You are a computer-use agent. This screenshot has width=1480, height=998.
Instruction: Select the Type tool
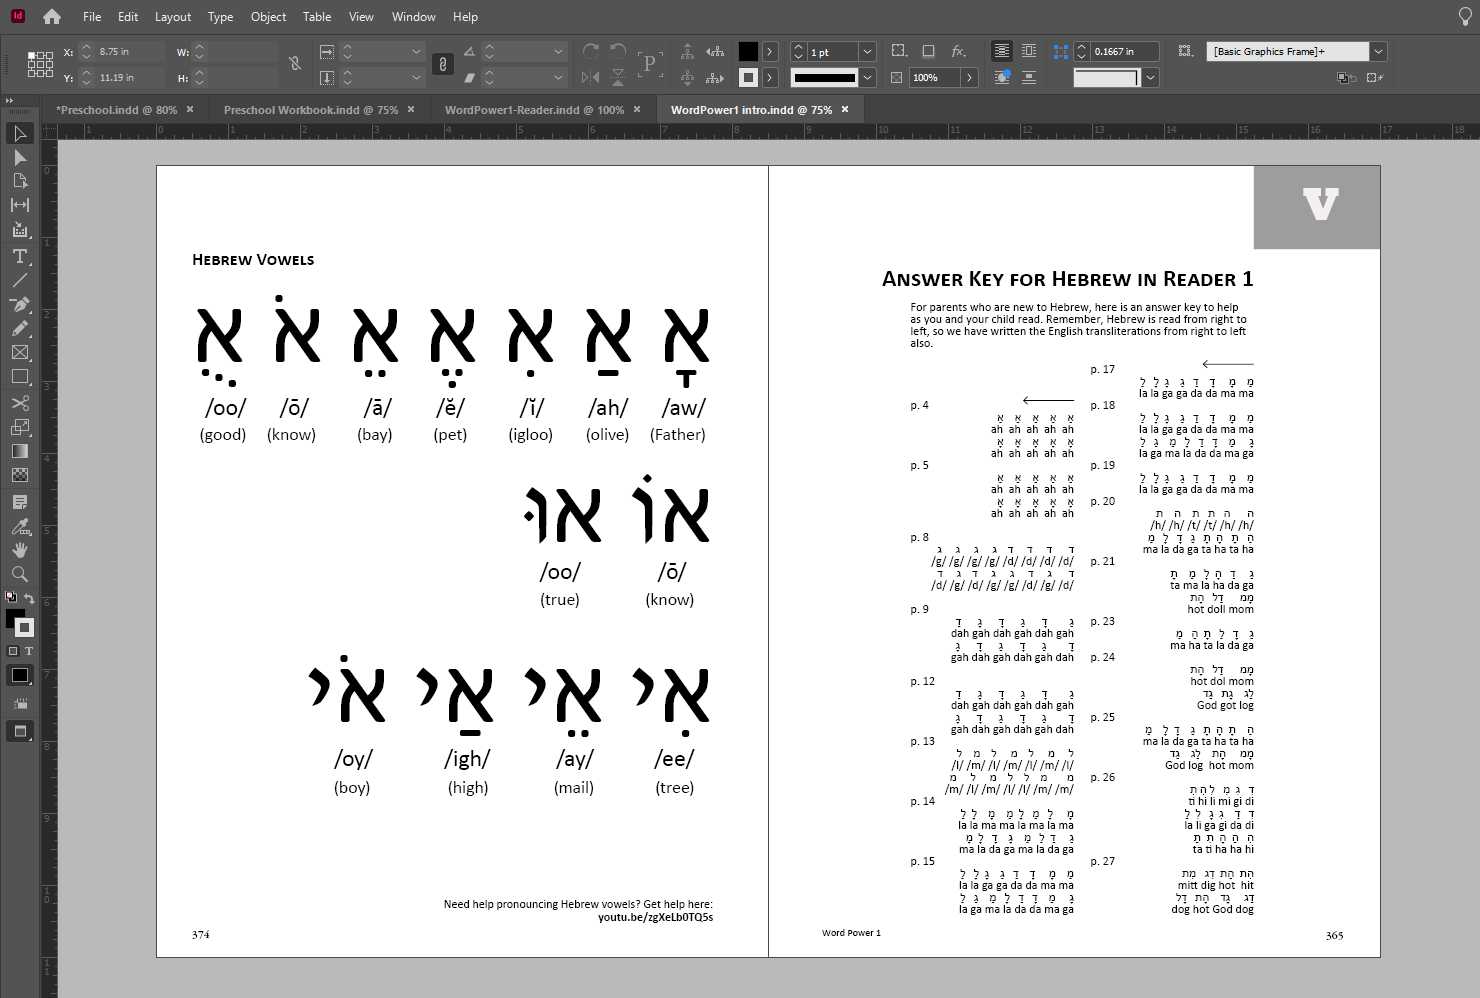pos(20,256)
